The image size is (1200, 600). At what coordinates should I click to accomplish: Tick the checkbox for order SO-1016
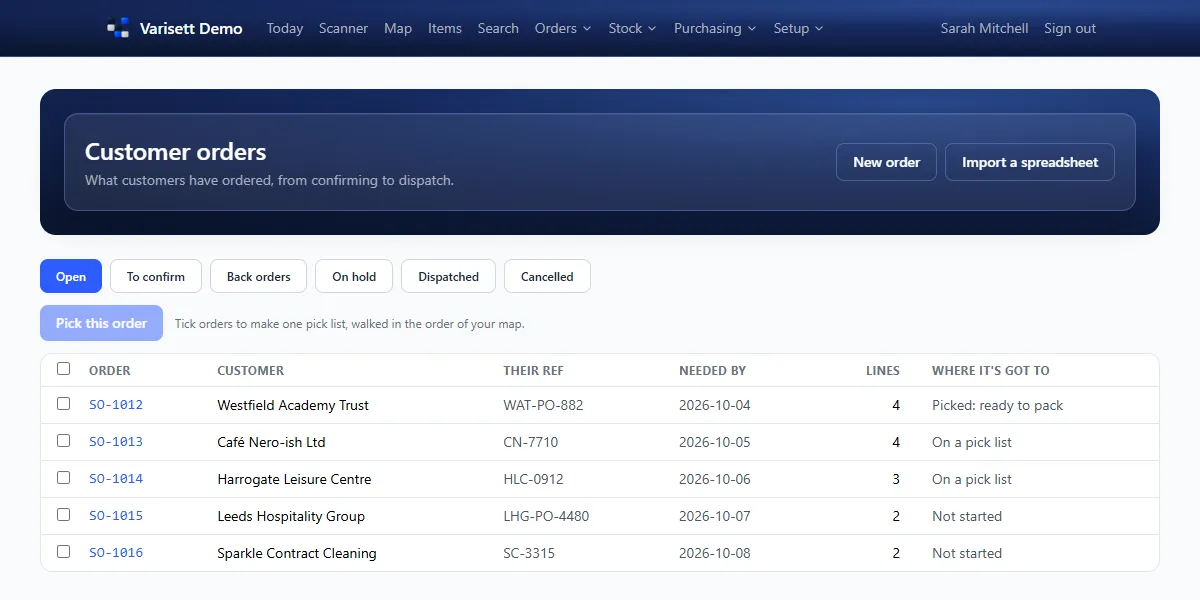click(x=64, y=552)
